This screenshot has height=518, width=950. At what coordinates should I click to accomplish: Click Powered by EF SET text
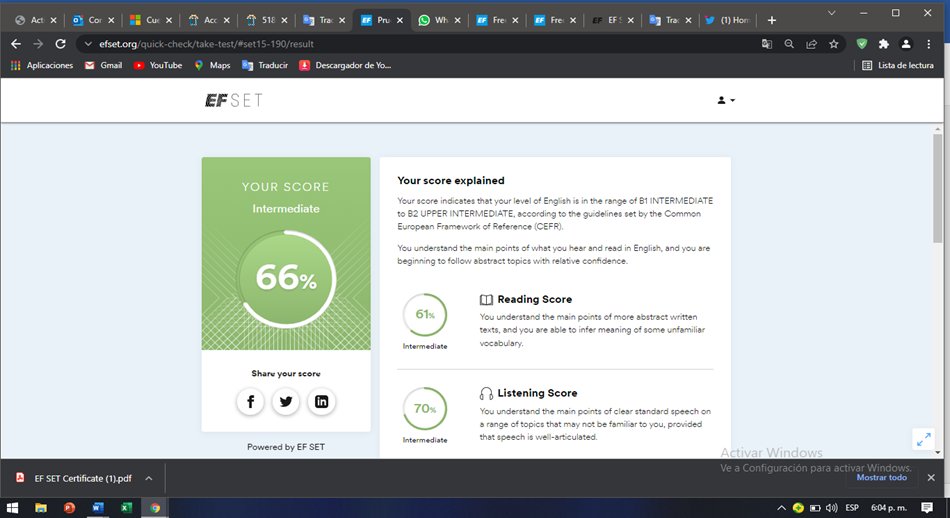[x=286, y=447]
